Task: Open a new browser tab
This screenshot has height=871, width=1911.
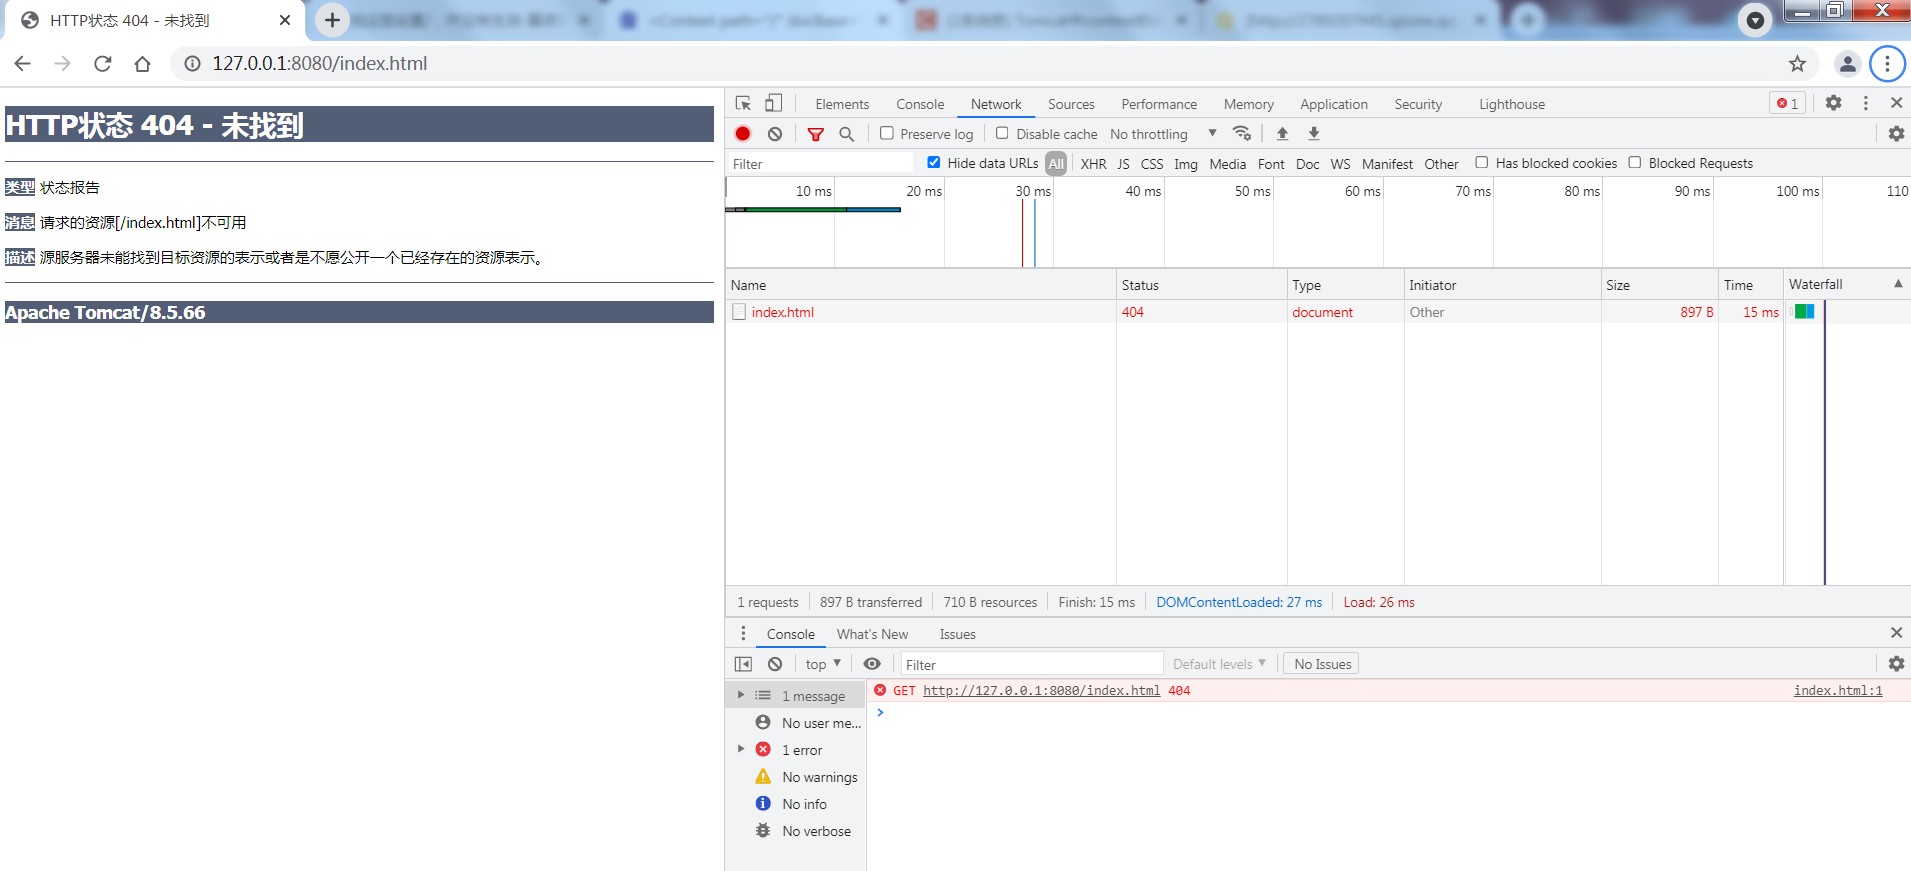Action: (x=332, y=20)
